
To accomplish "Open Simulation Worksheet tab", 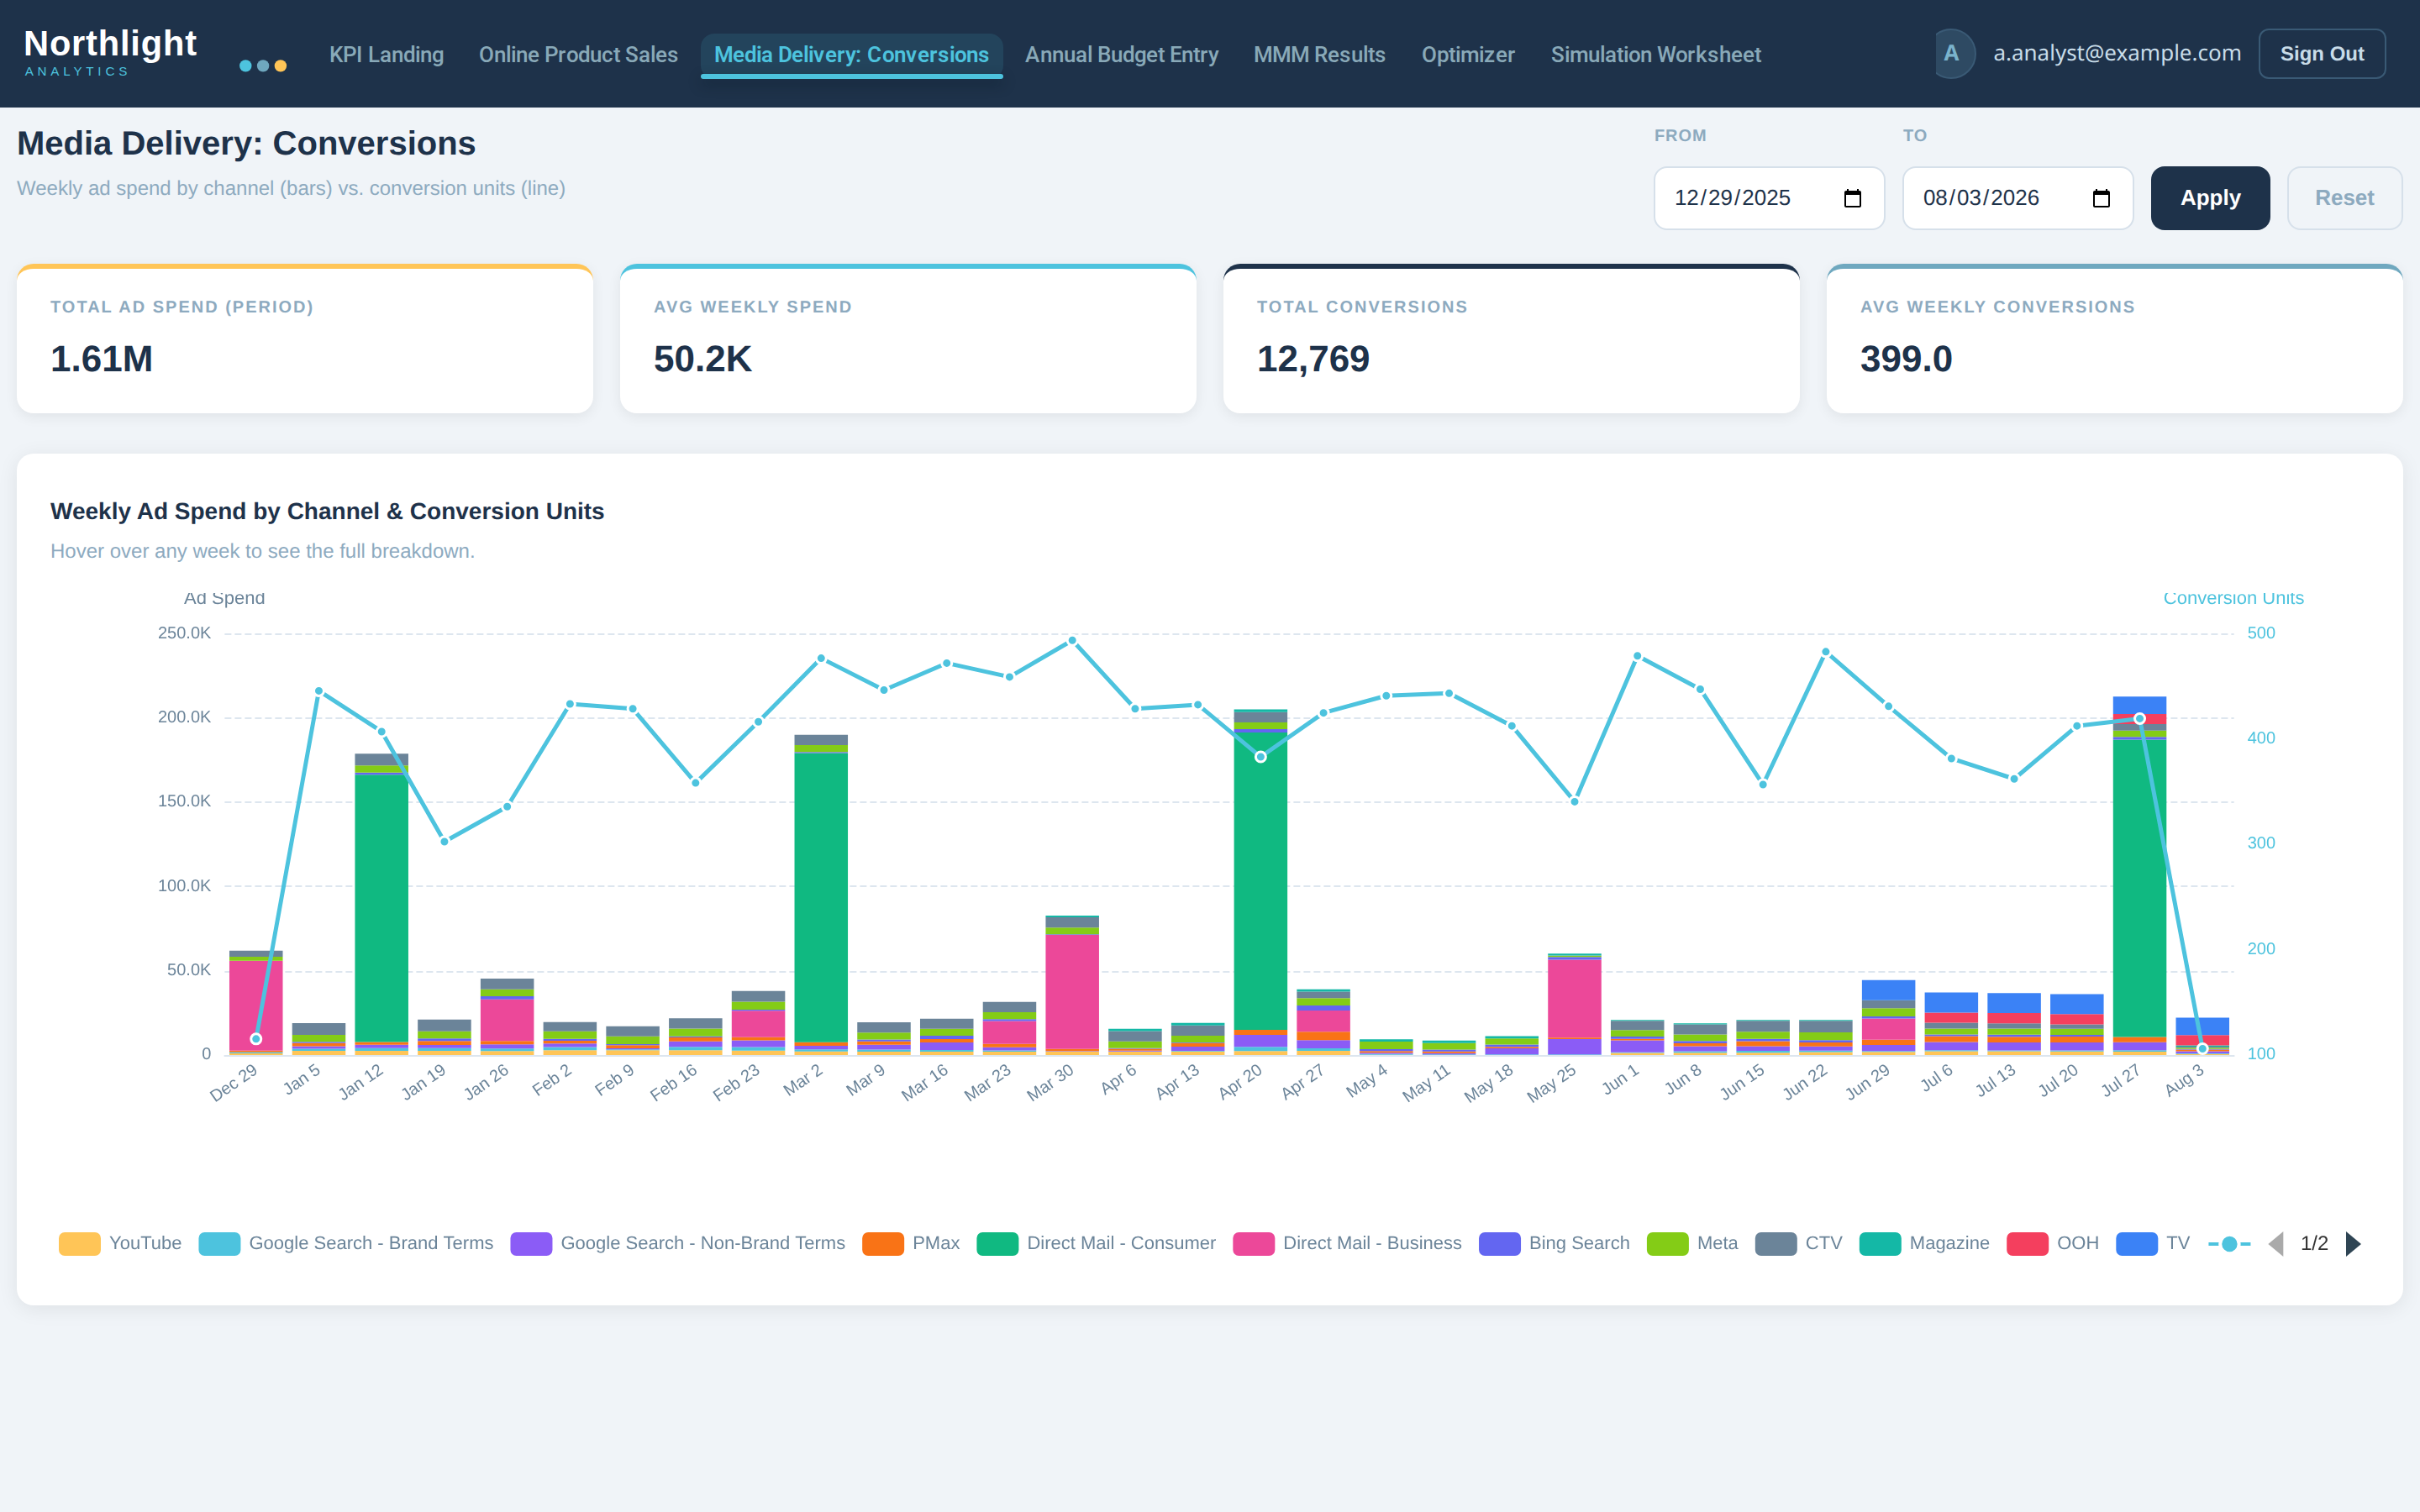I will coord(1655,55).
